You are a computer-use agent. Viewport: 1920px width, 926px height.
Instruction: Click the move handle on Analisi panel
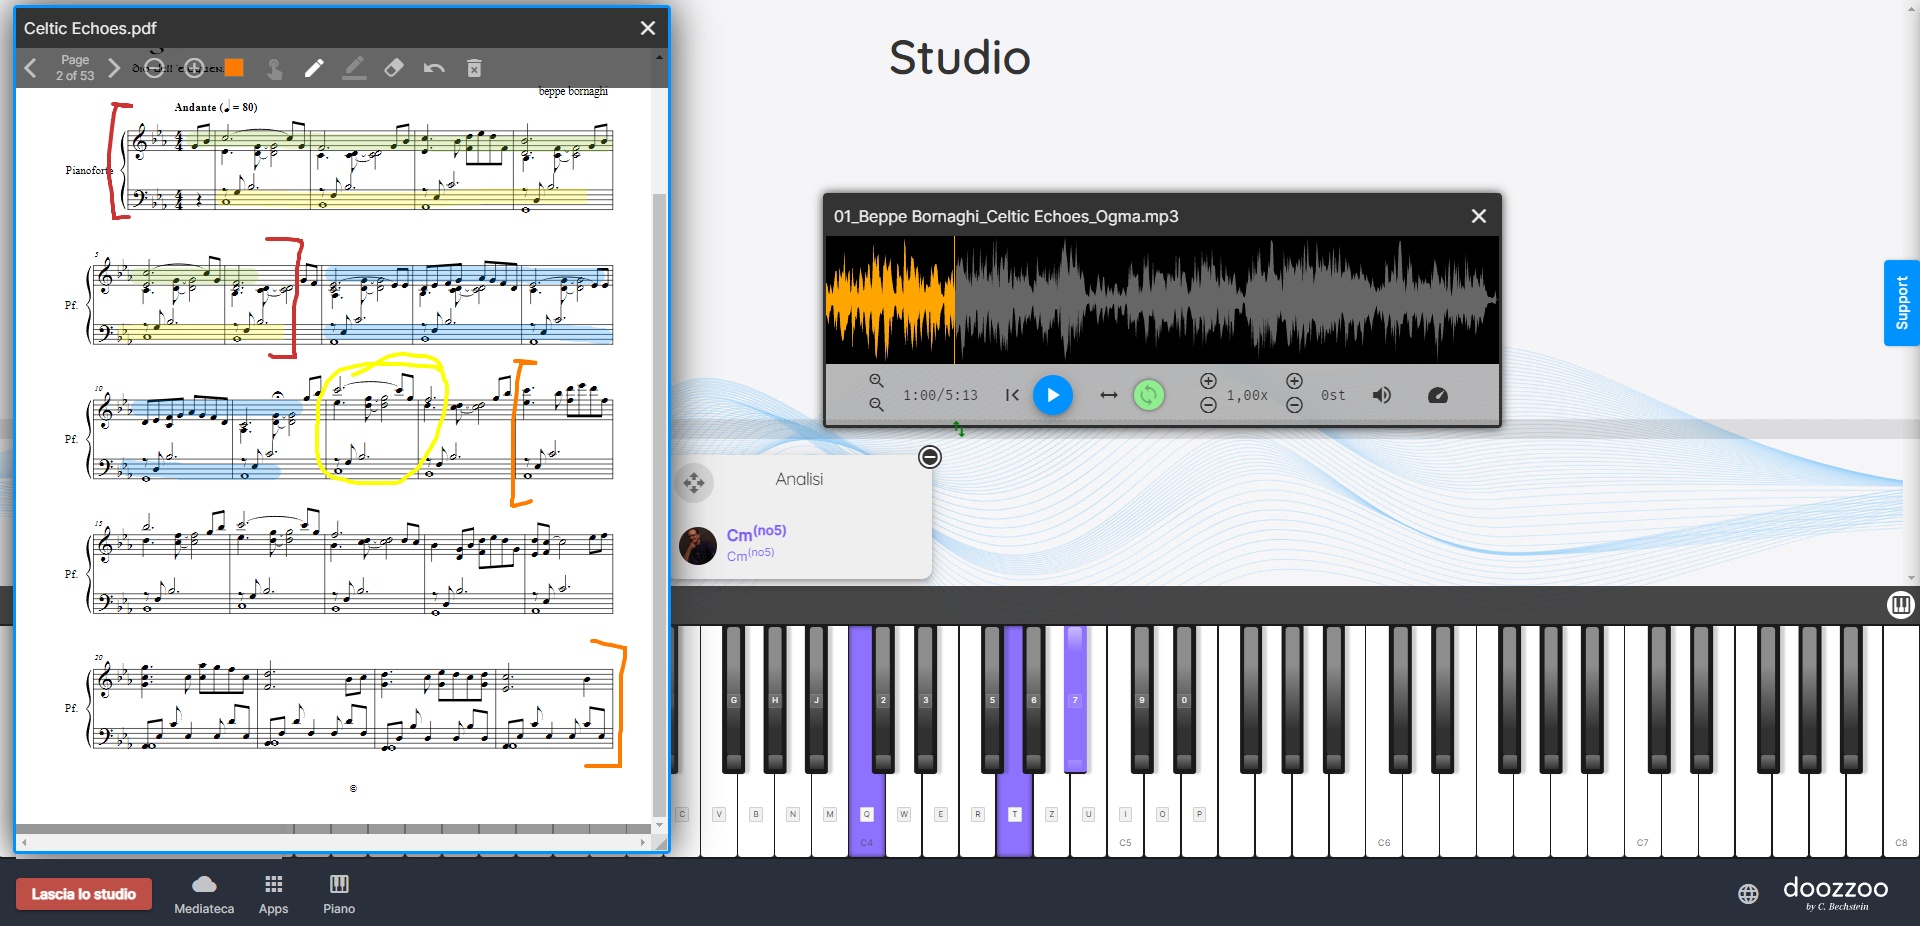[x=694, y=483]
